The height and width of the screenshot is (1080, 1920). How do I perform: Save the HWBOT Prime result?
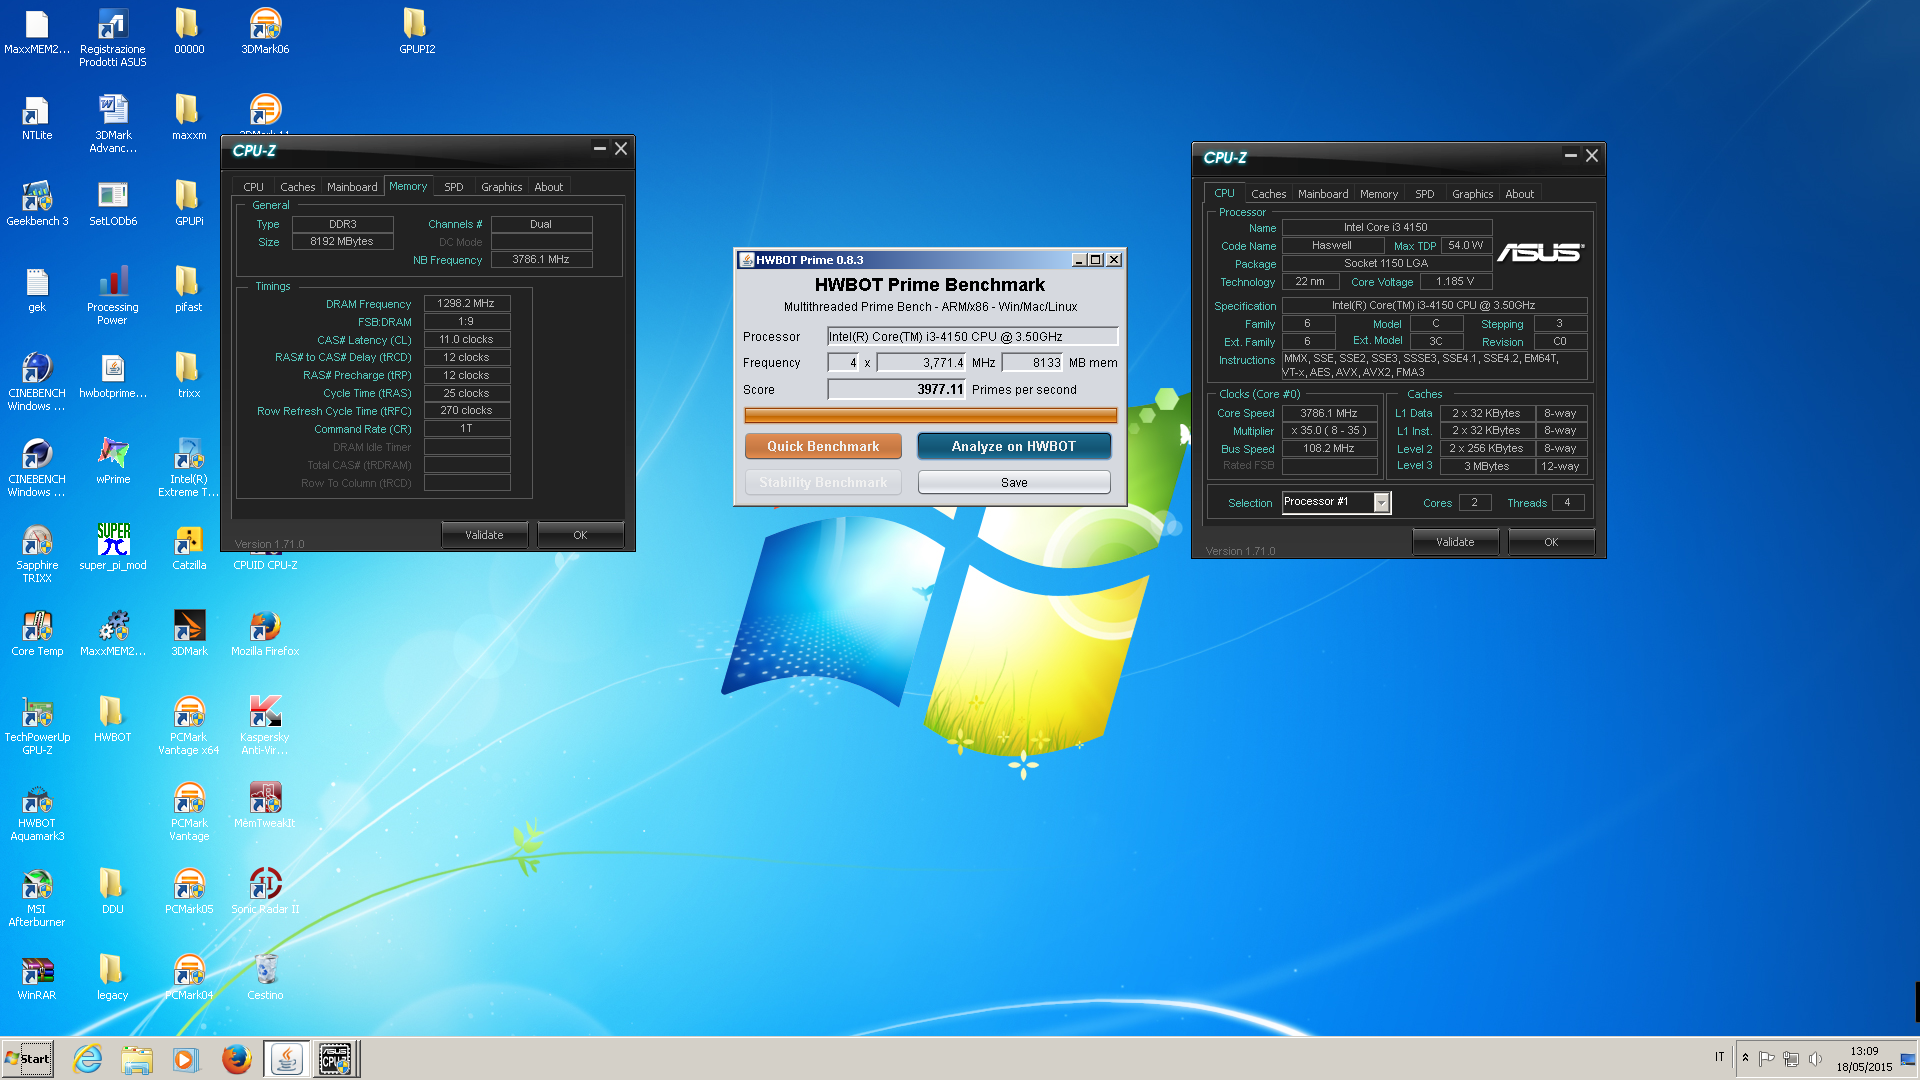coord(1014,482)
